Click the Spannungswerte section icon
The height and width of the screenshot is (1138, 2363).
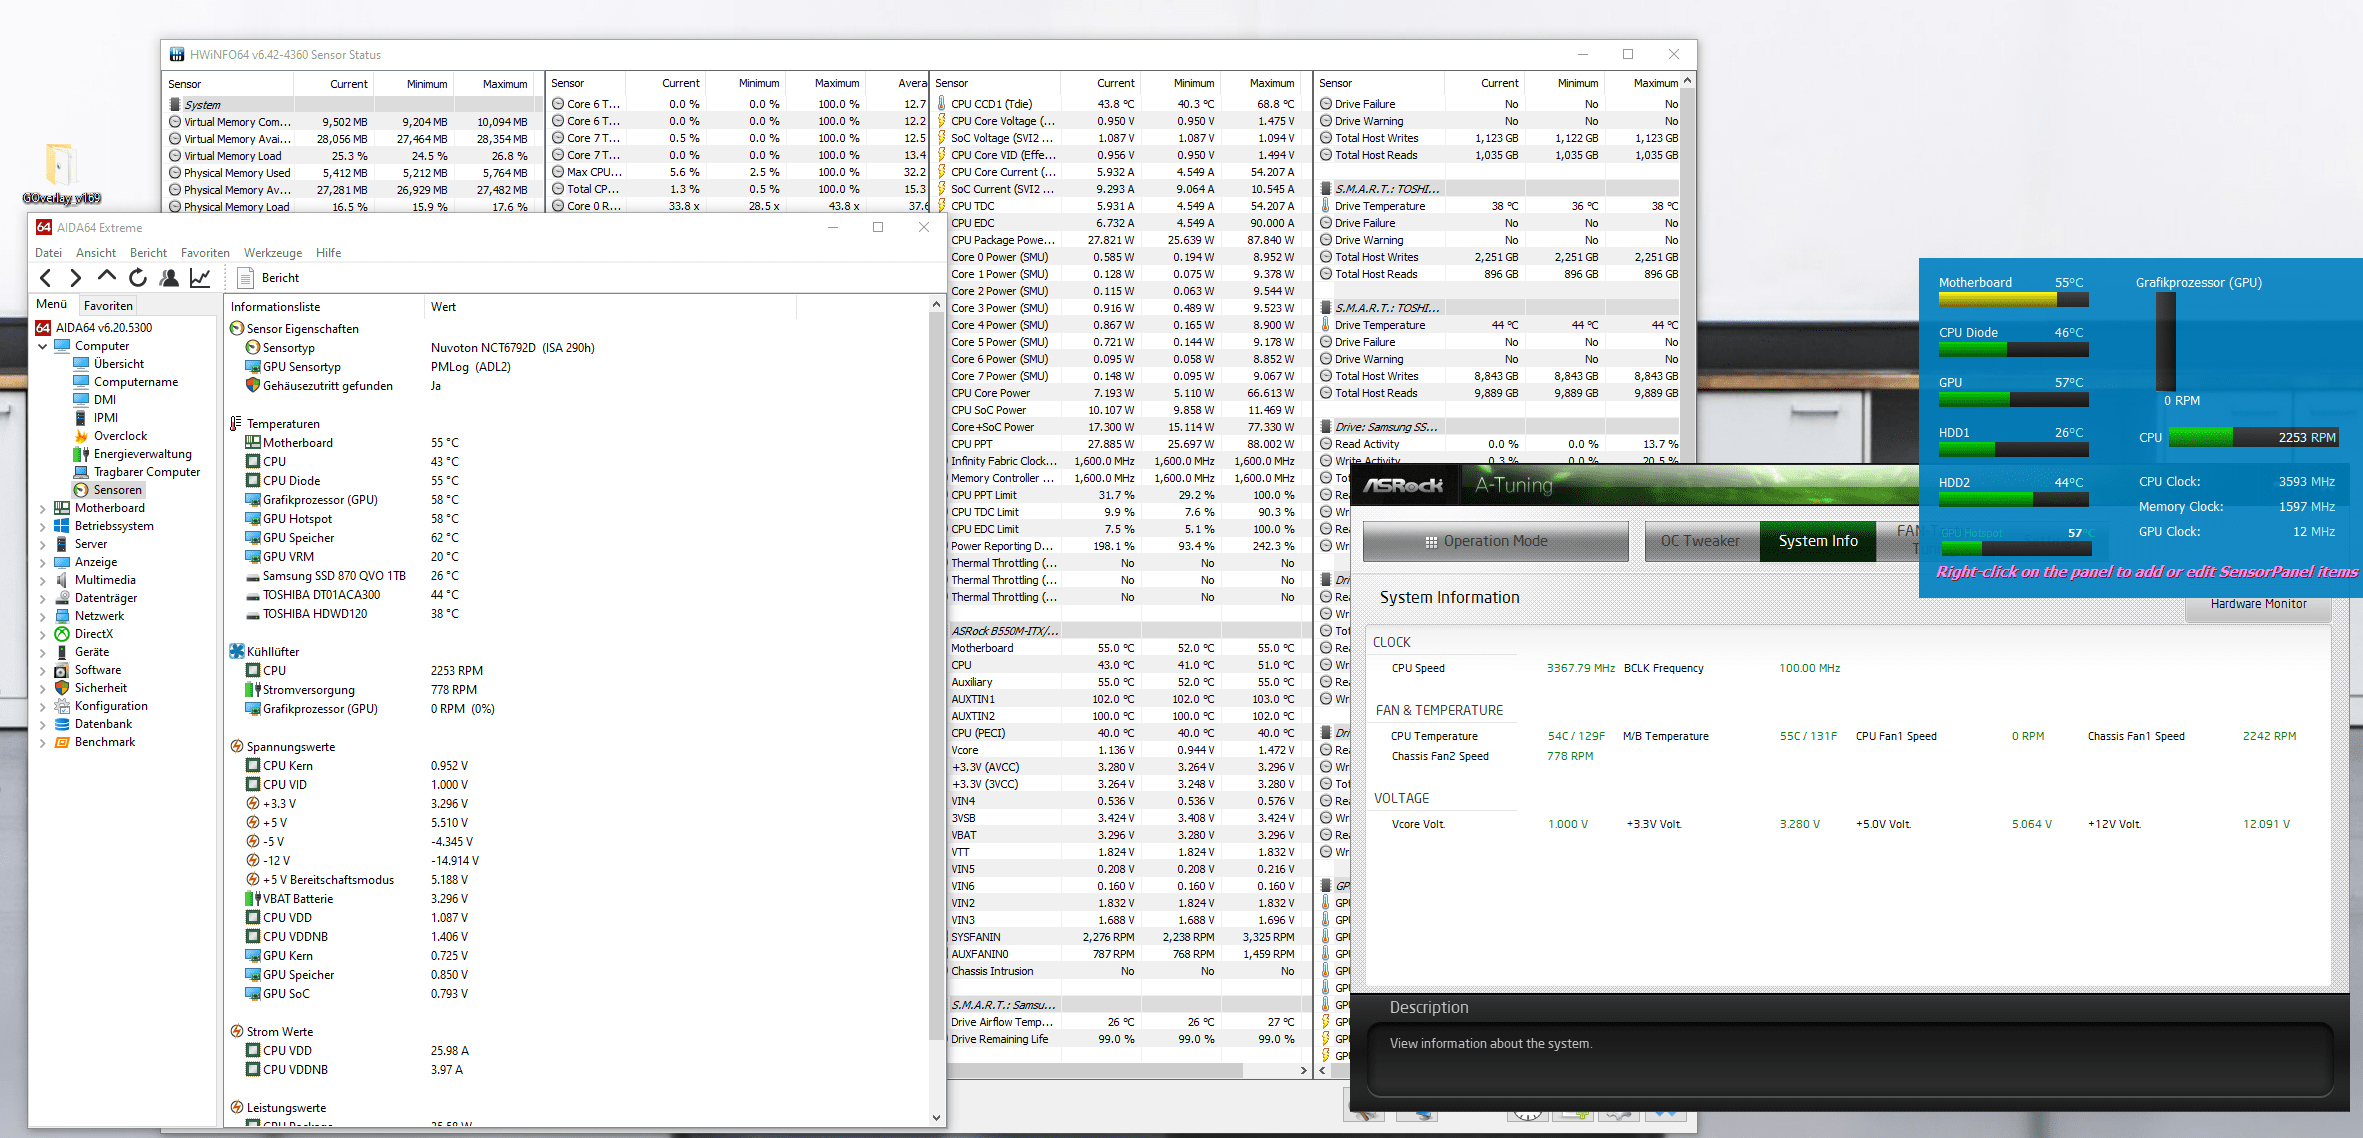click(237, 746)
